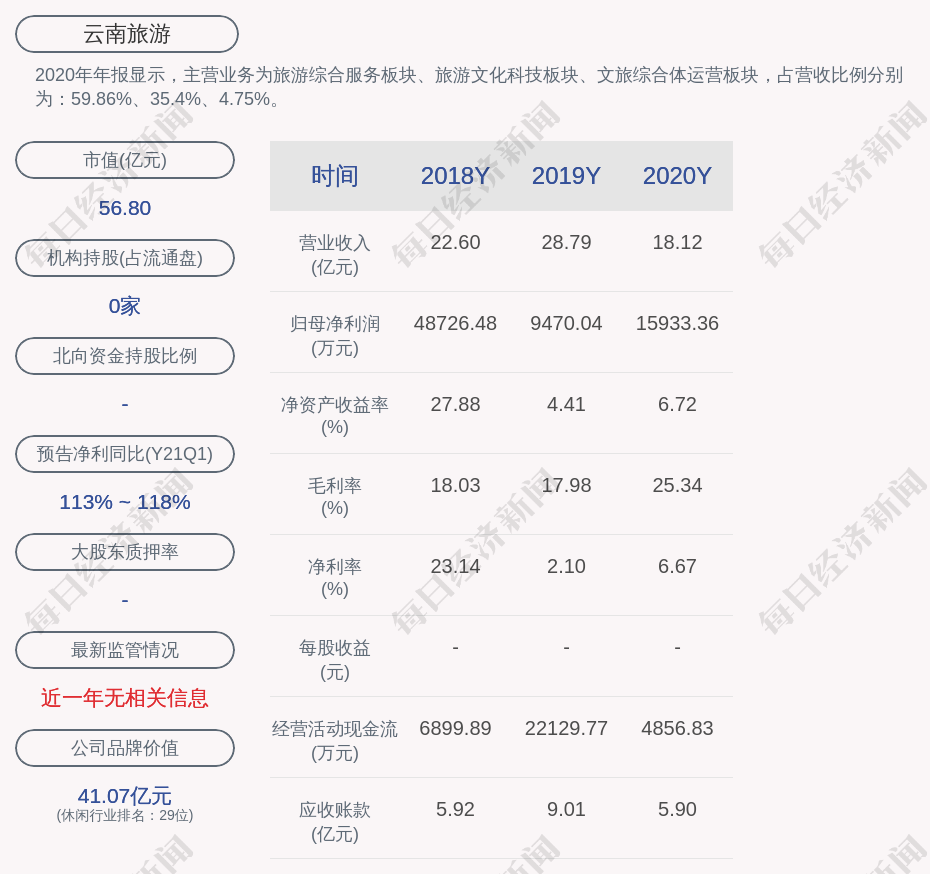Click the red 近一年无相关信息 text
This screenshot has height=874, width=930.
pos(125,698)
